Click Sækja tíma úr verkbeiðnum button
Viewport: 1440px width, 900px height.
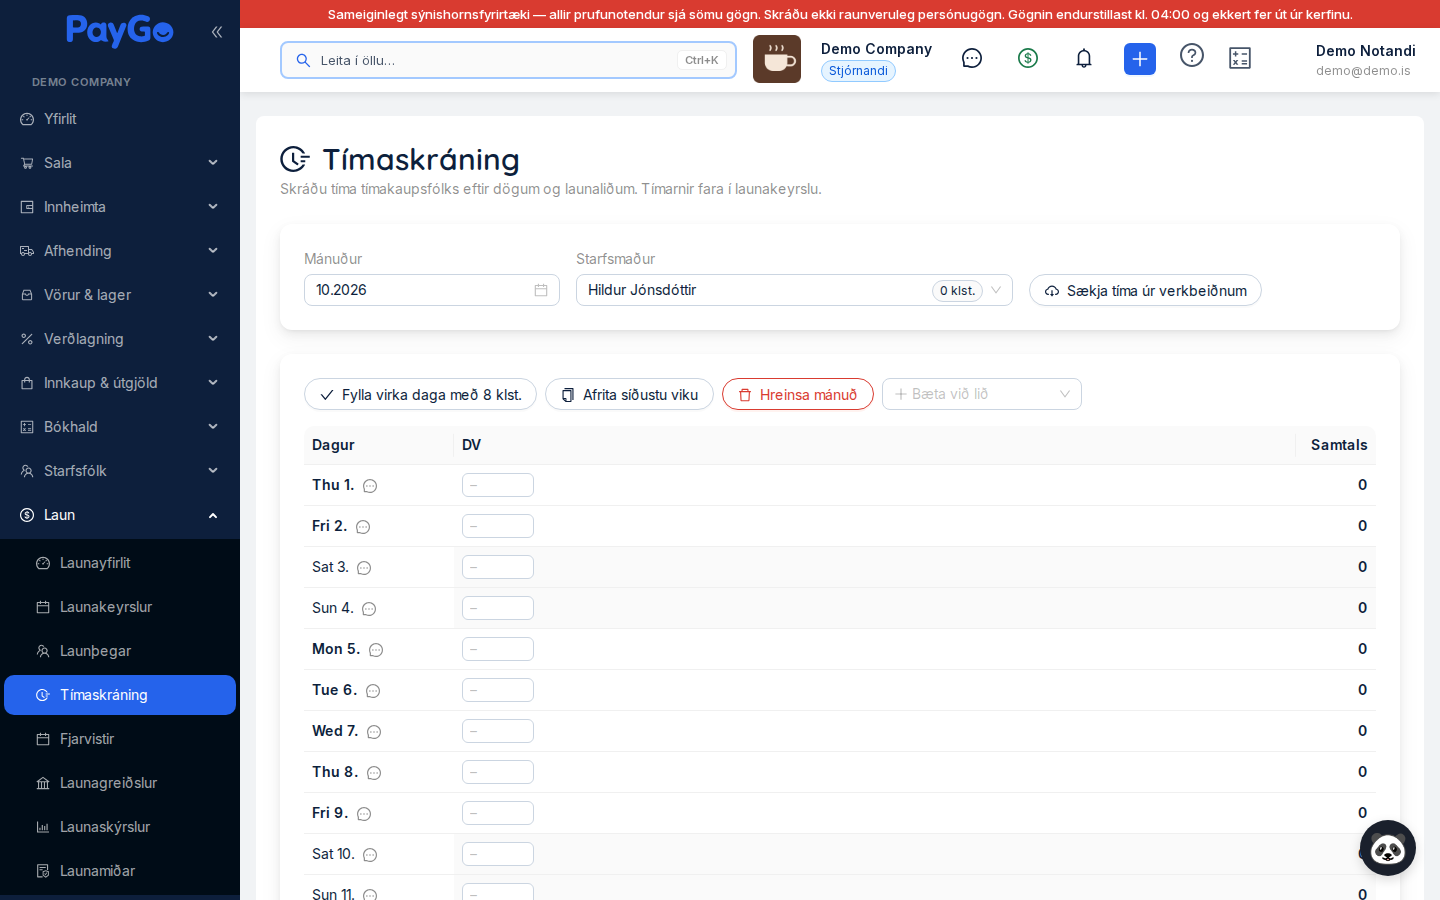tap(1145, 290)
